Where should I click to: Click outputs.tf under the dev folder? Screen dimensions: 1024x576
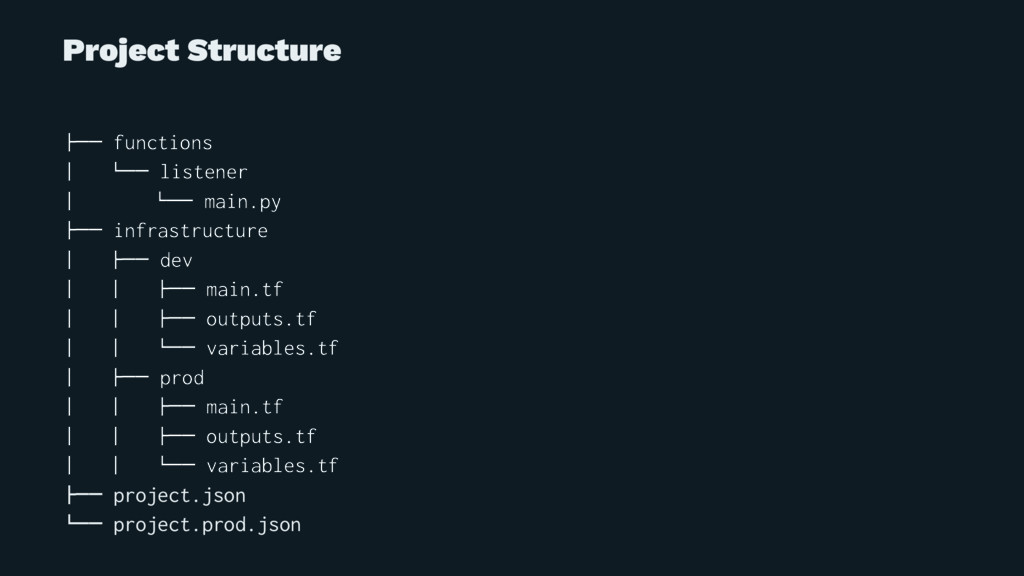point(261,319)
